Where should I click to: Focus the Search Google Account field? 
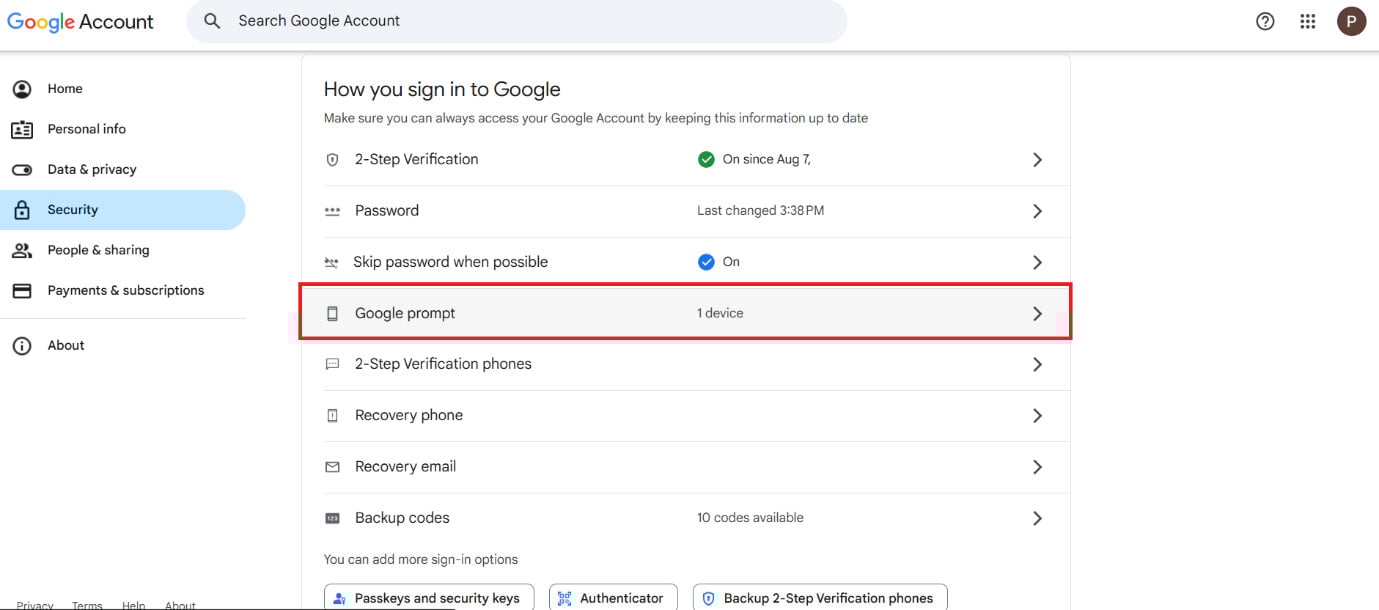tap(516, 21)
